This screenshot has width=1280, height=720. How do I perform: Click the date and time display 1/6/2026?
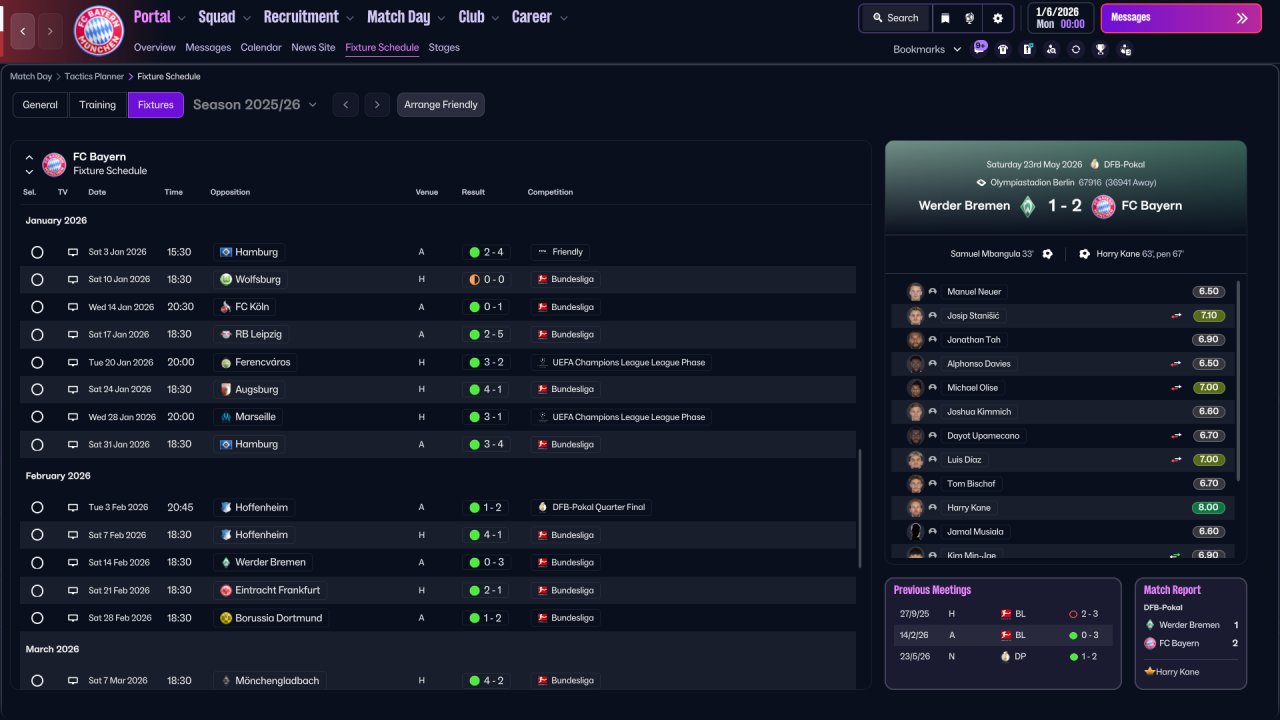pos(1060,18)
